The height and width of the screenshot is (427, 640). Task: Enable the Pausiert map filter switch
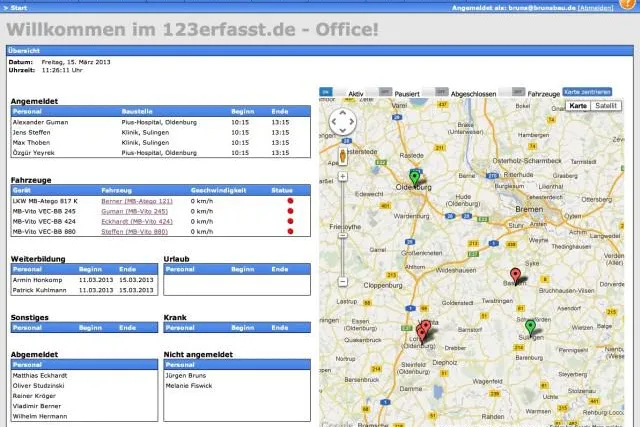coord(379,92)
